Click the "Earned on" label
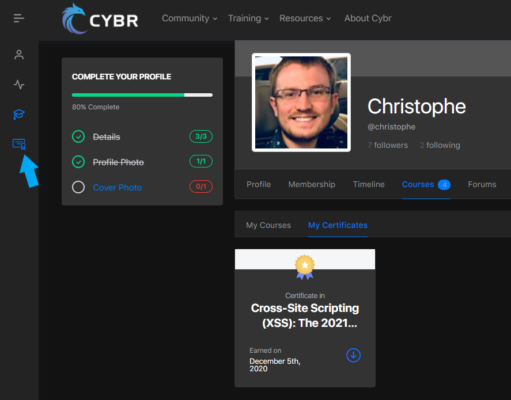Viewport: 511px width, 400px height. coord(265,351)
